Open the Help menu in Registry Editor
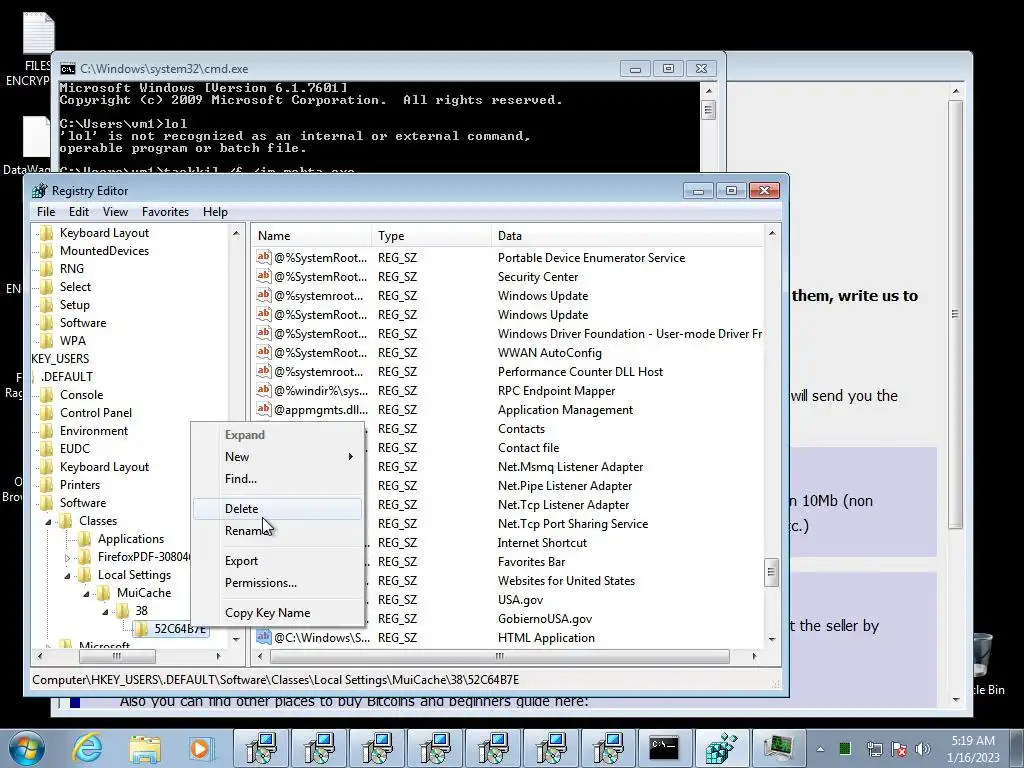 pos(216,212)
